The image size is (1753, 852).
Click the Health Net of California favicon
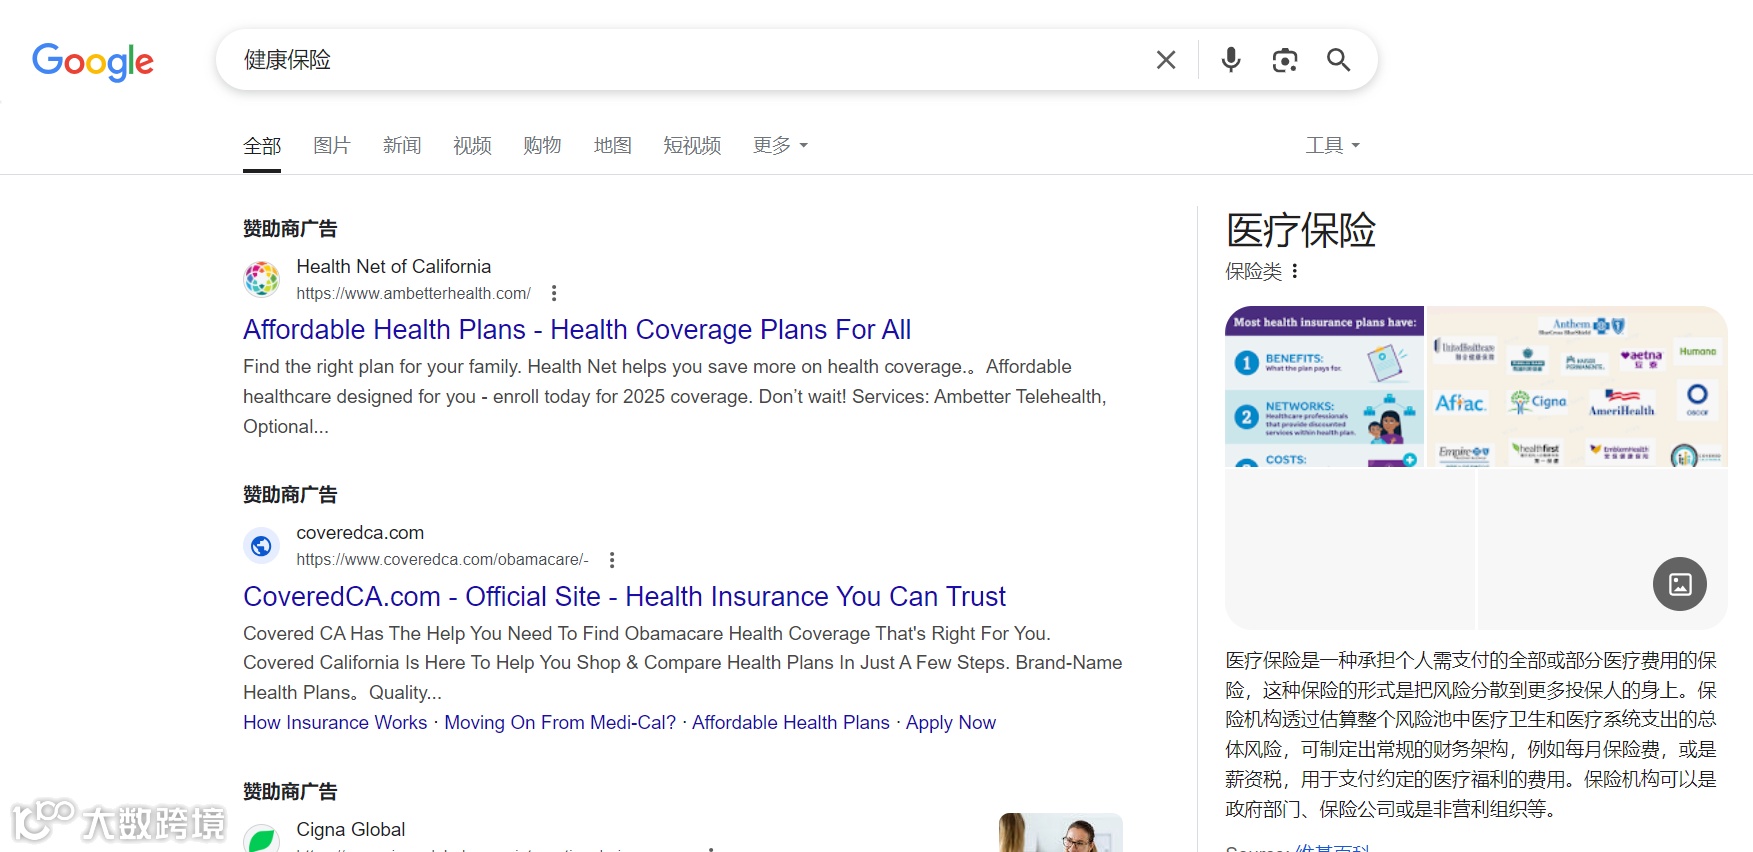[x=262, y=279]
